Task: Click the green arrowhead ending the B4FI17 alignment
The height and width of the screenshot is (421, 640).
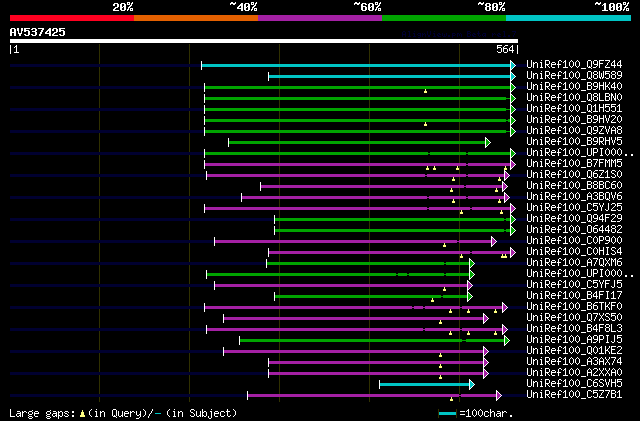Action: pyautogui.click(x=470, y=296)
